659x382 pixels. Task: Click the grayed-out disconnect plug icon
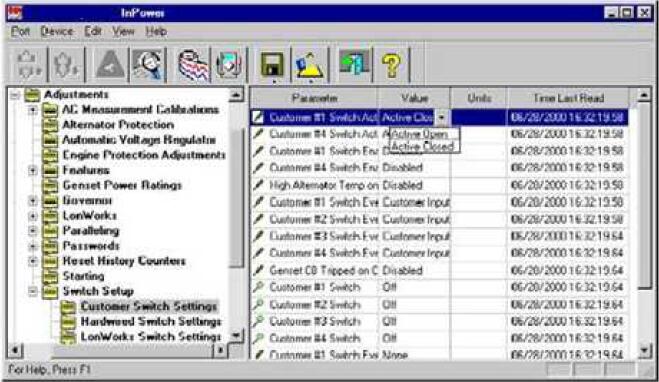pyautogui.click(x=66, y=65)
